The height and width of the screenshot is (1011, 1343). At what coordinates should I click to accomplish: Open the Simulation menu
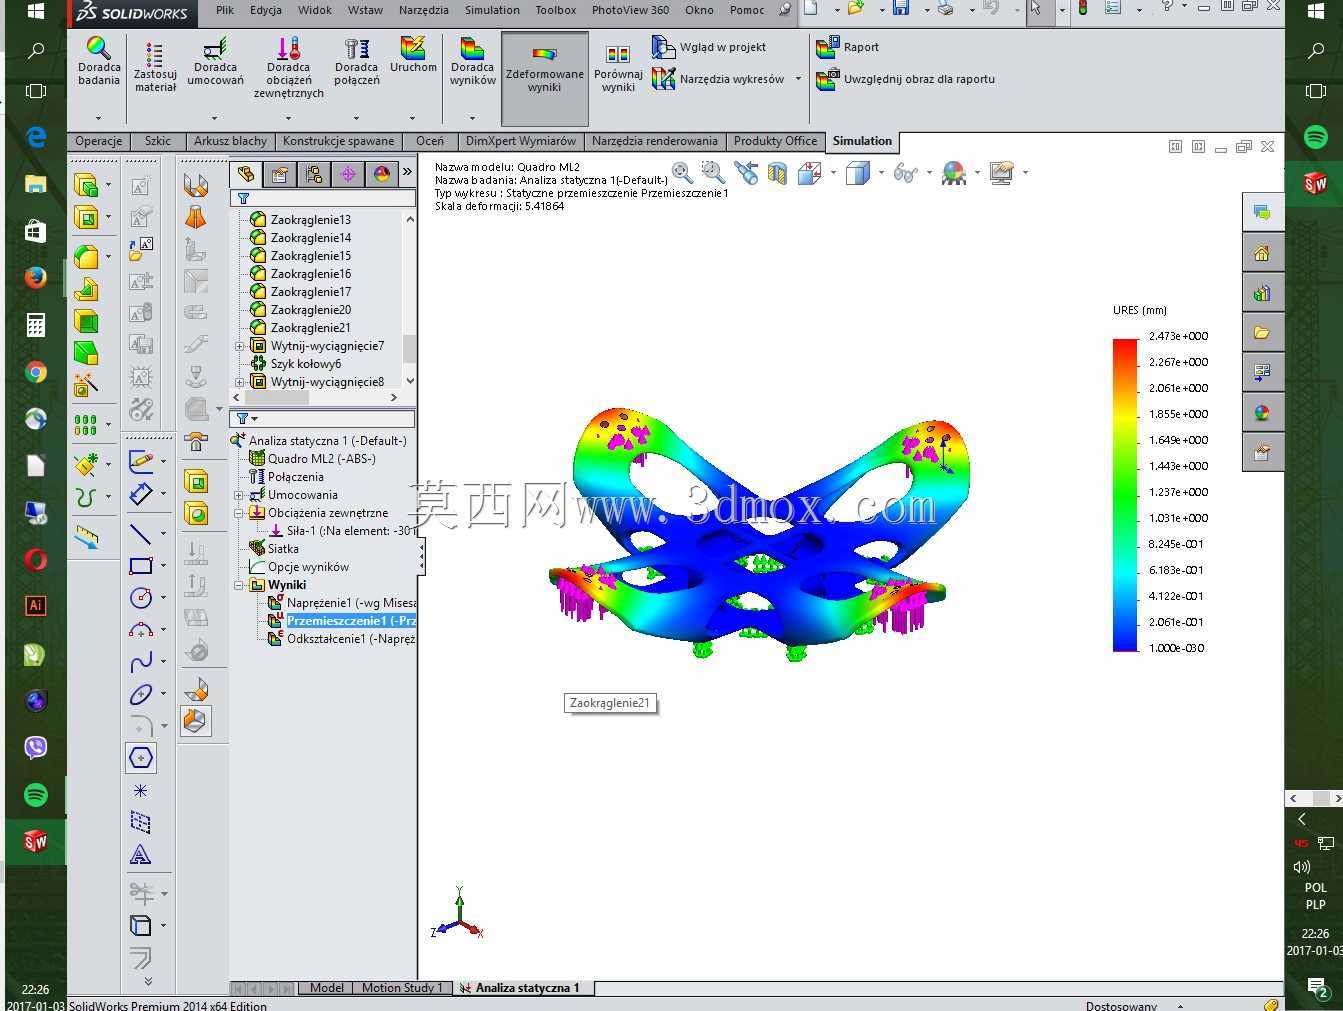492,10
